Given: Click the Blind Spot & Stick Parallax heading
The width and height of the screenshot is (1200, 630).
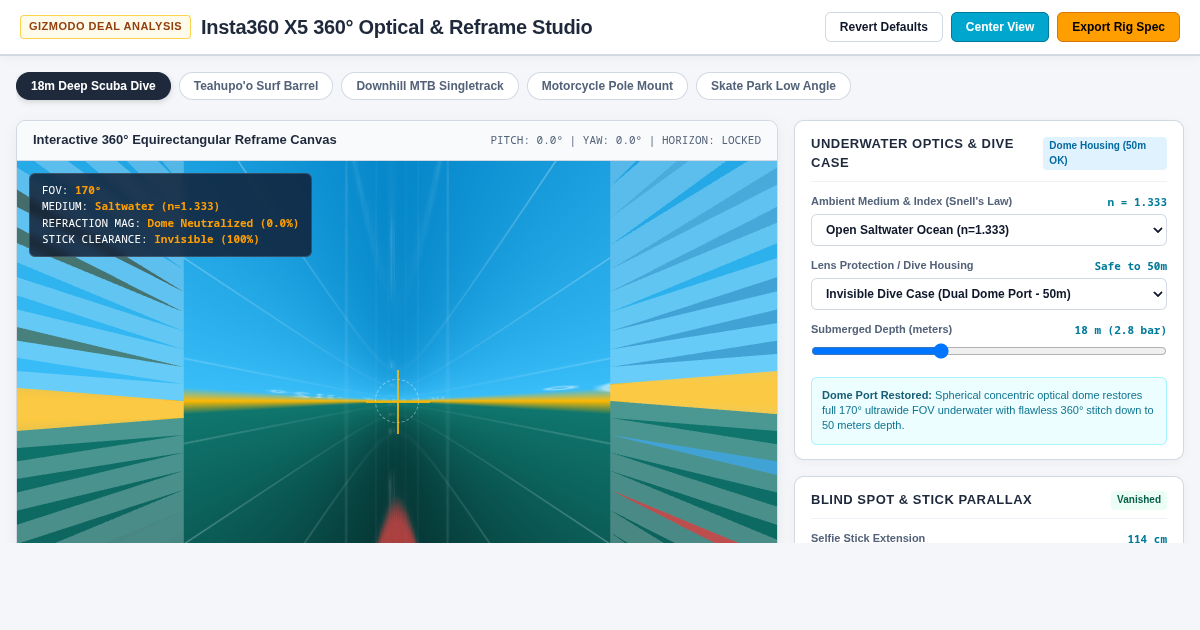Looking at the screenshot, I should point(921,500).
